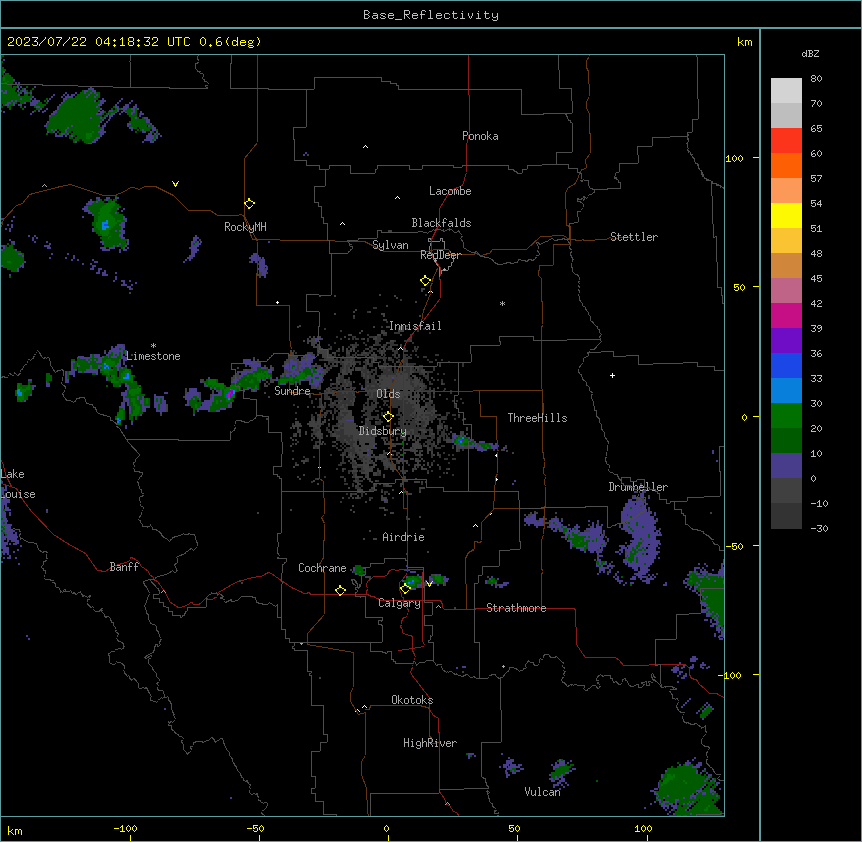
Task: Click the Cochrane city label
Action: pos(322,568)
